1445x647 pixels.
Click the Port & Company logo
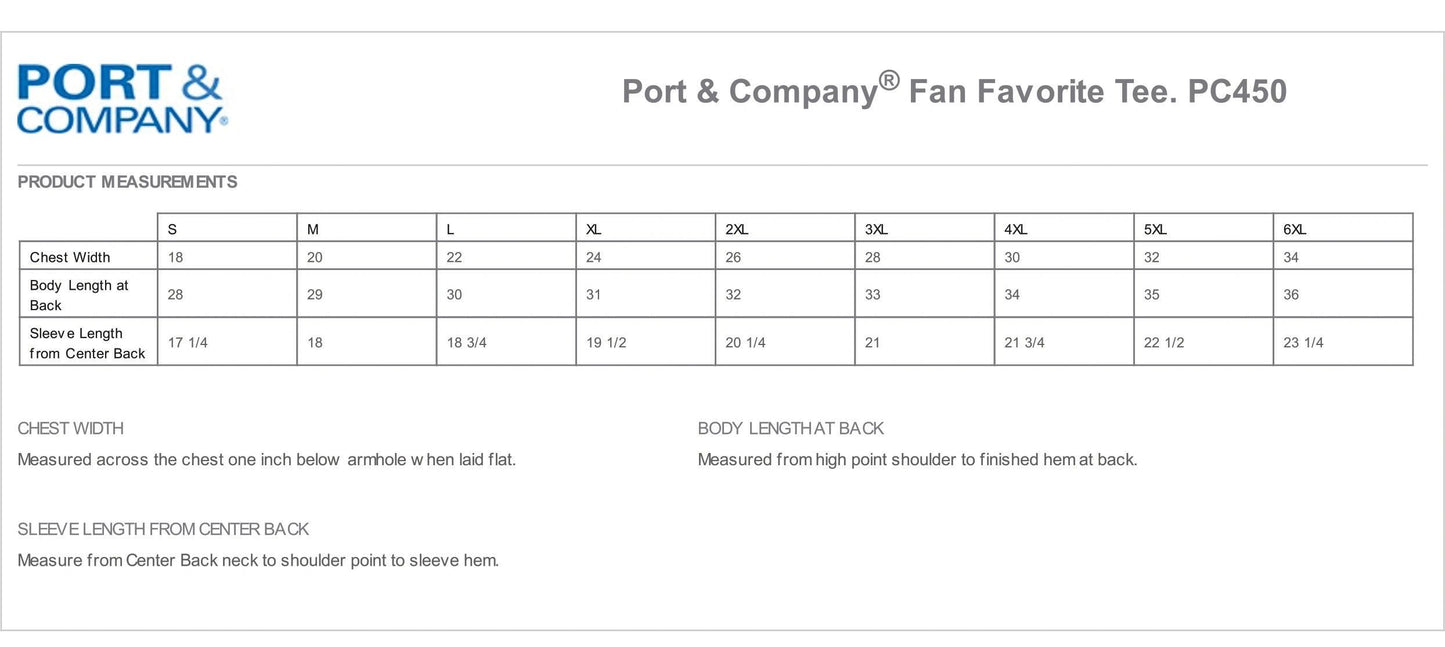coord(122,98)
